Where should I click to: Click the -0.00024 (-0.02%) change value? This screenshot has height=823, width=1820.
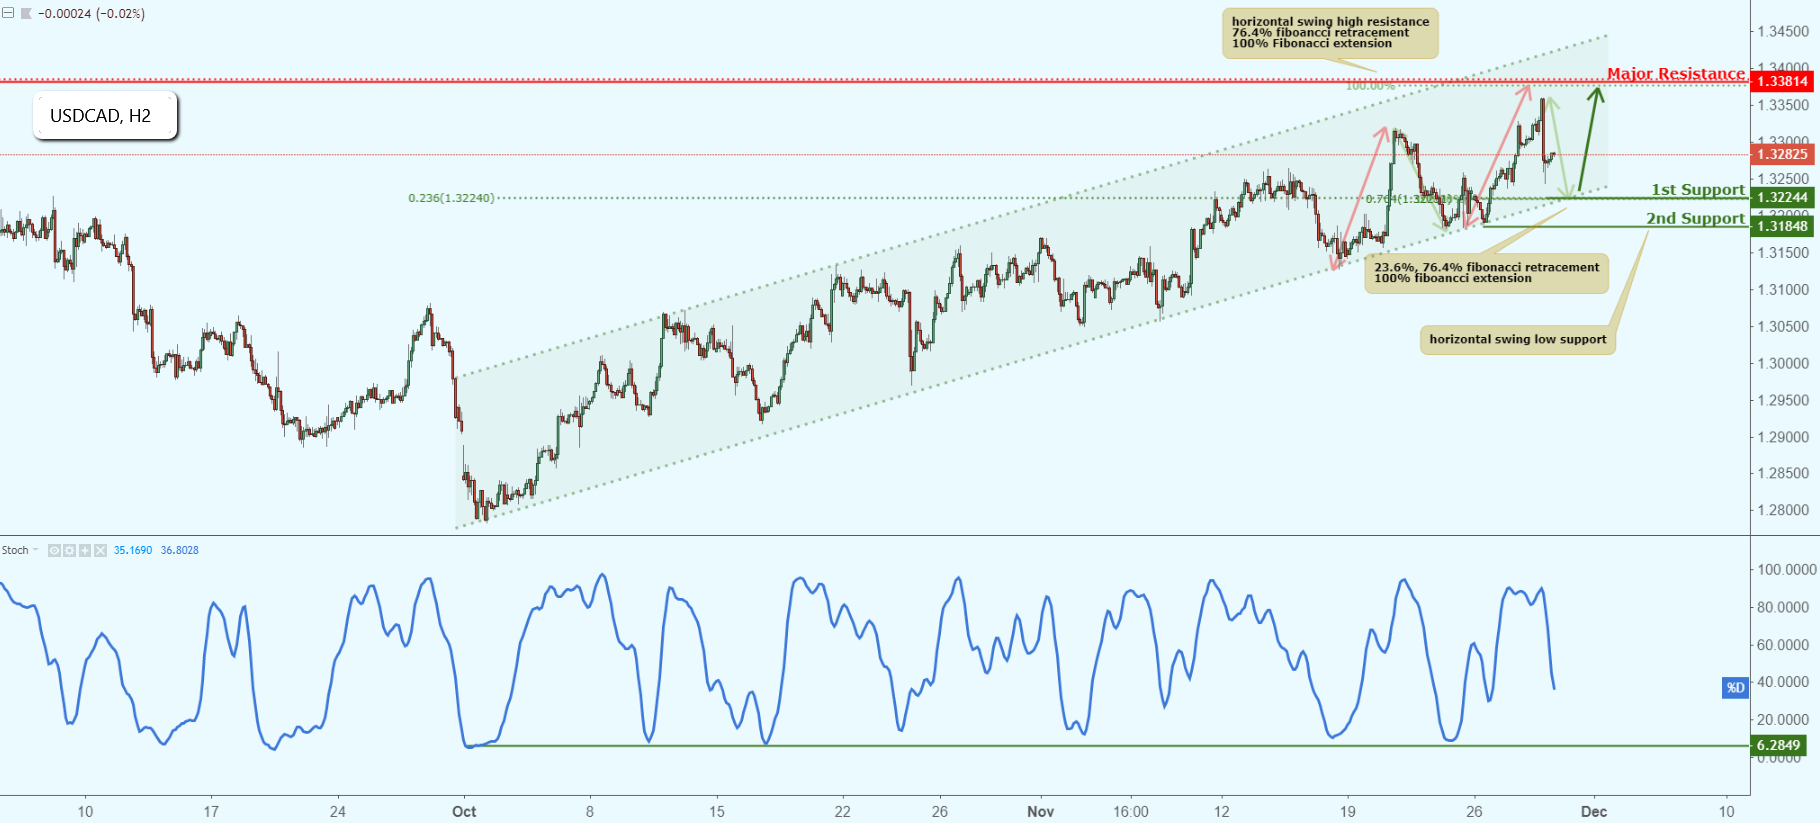tap(91, 14)
